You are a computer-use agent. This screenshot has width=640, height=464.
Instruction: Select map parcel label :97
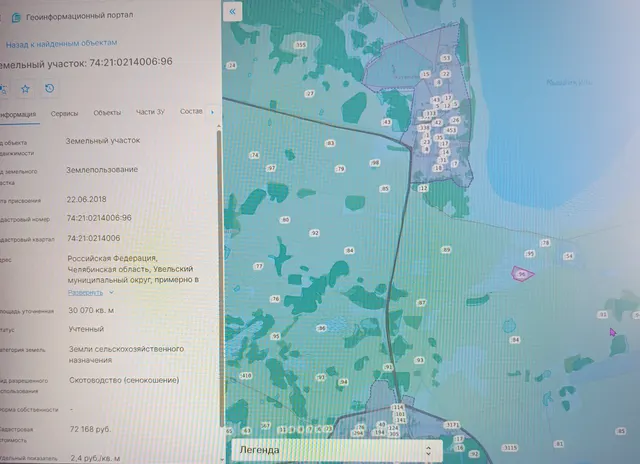(271, 168)
